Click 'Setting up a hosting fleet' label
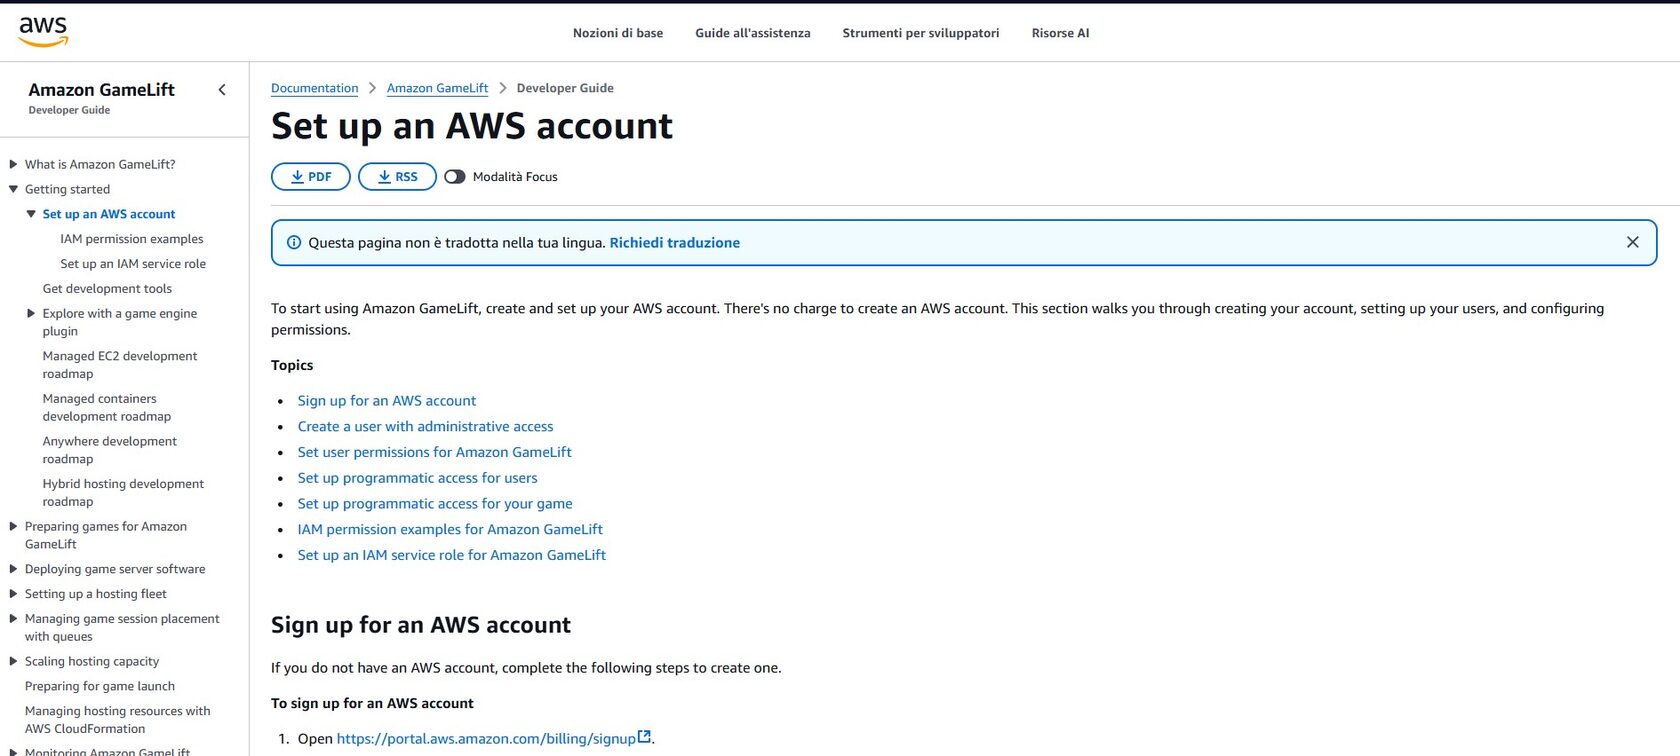The image size is (1680, 756). coord(96,594)
